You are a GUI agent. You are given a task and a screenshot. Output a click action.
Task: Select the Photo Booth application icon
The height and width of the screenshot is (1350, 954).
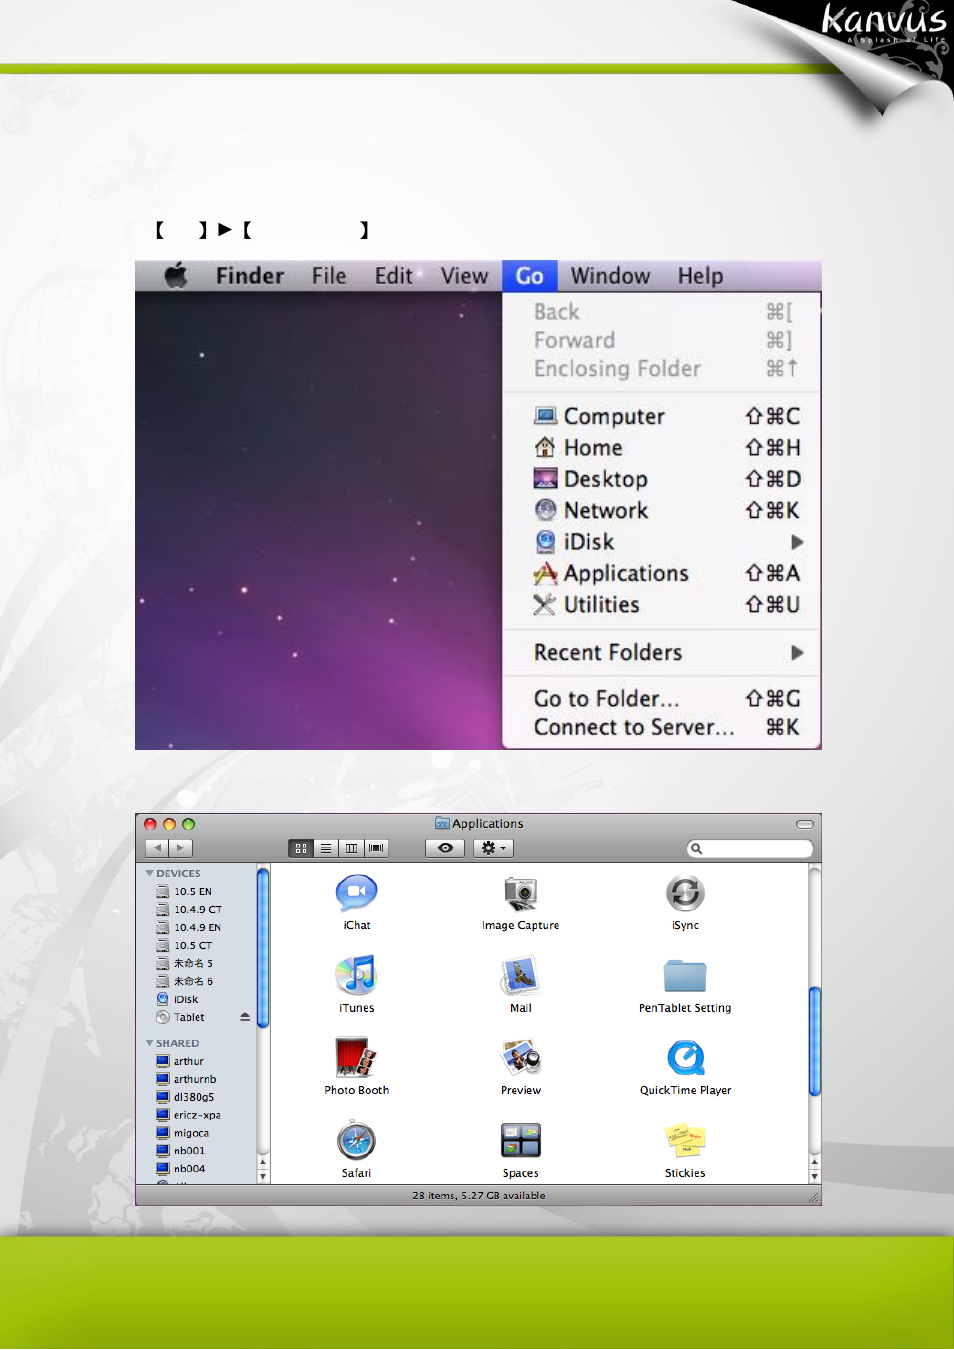coord(357,1058)
